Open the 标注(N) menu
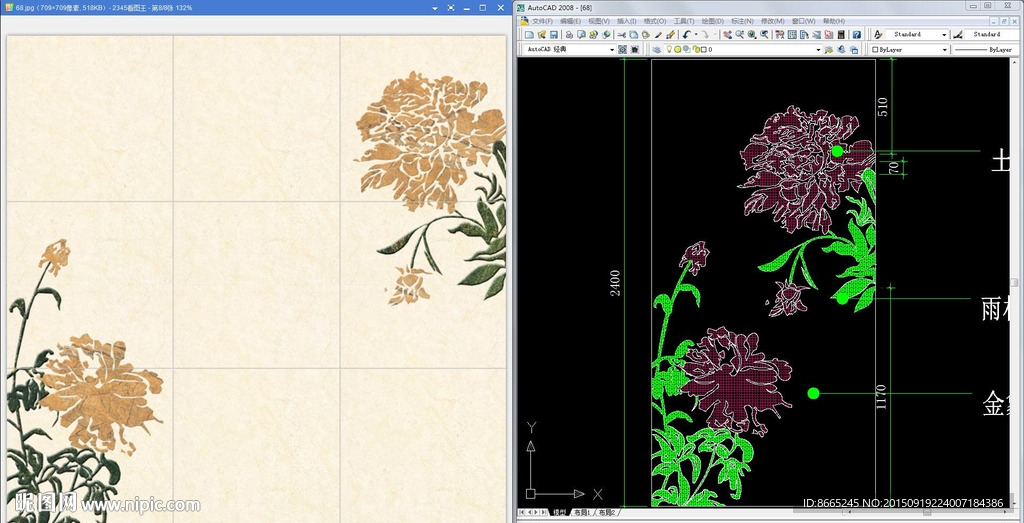Screen dimensions: 1024x523 tap(743, 22)
